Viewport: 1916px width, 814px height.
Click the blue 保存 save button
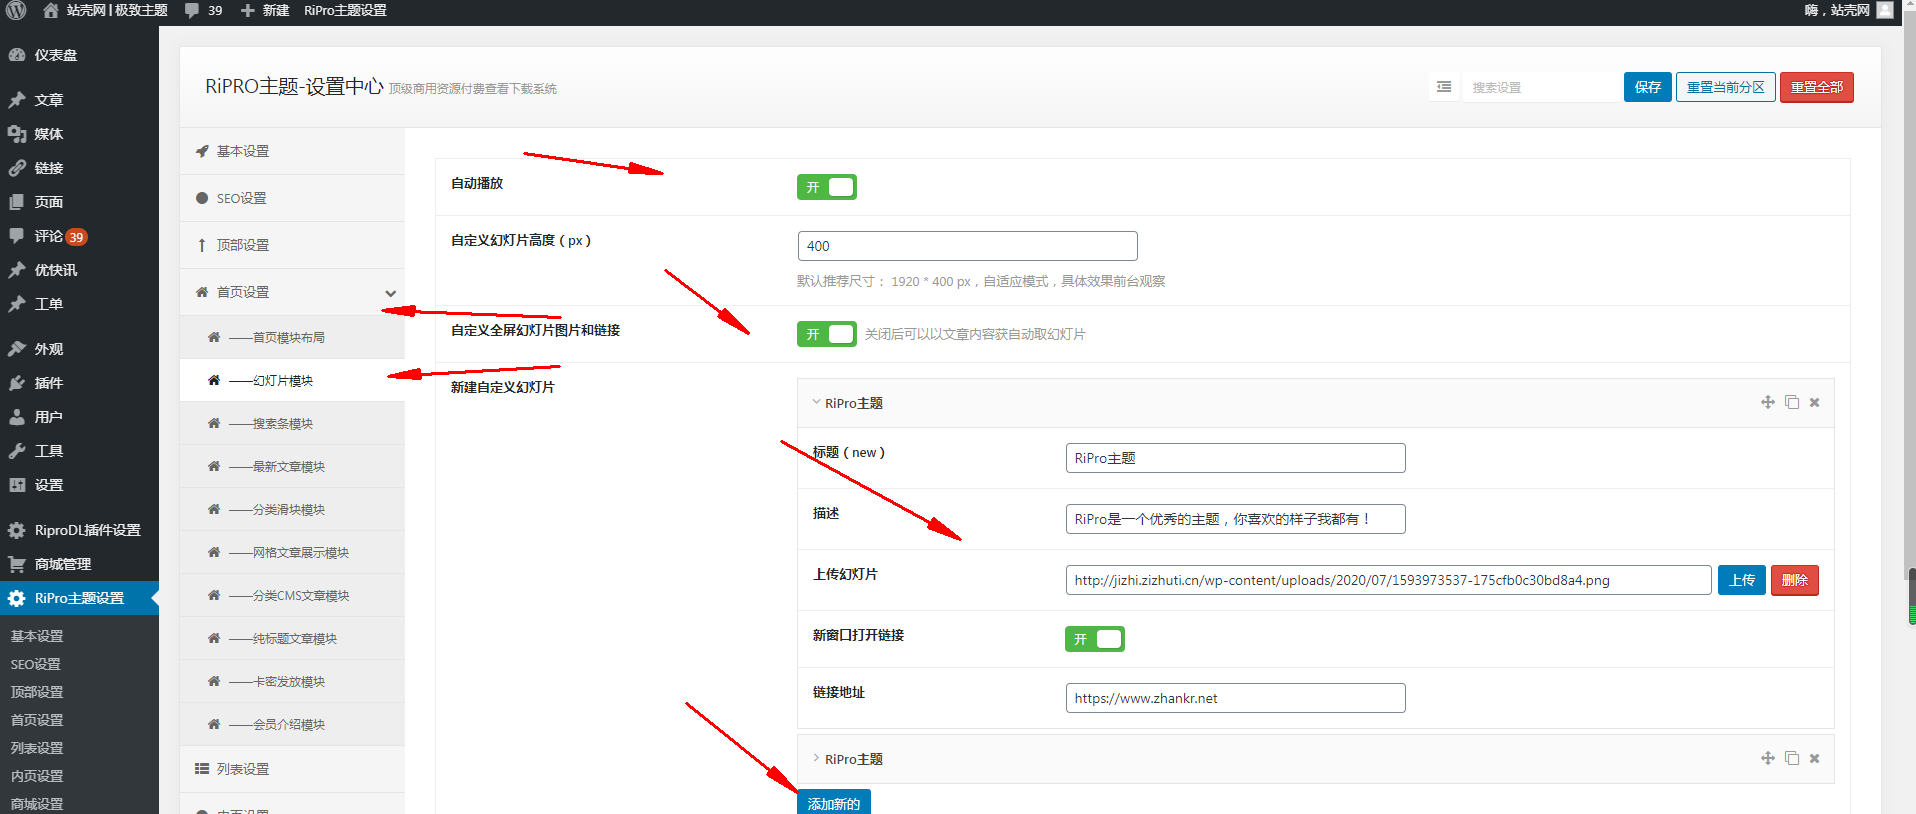(1647, 87)
